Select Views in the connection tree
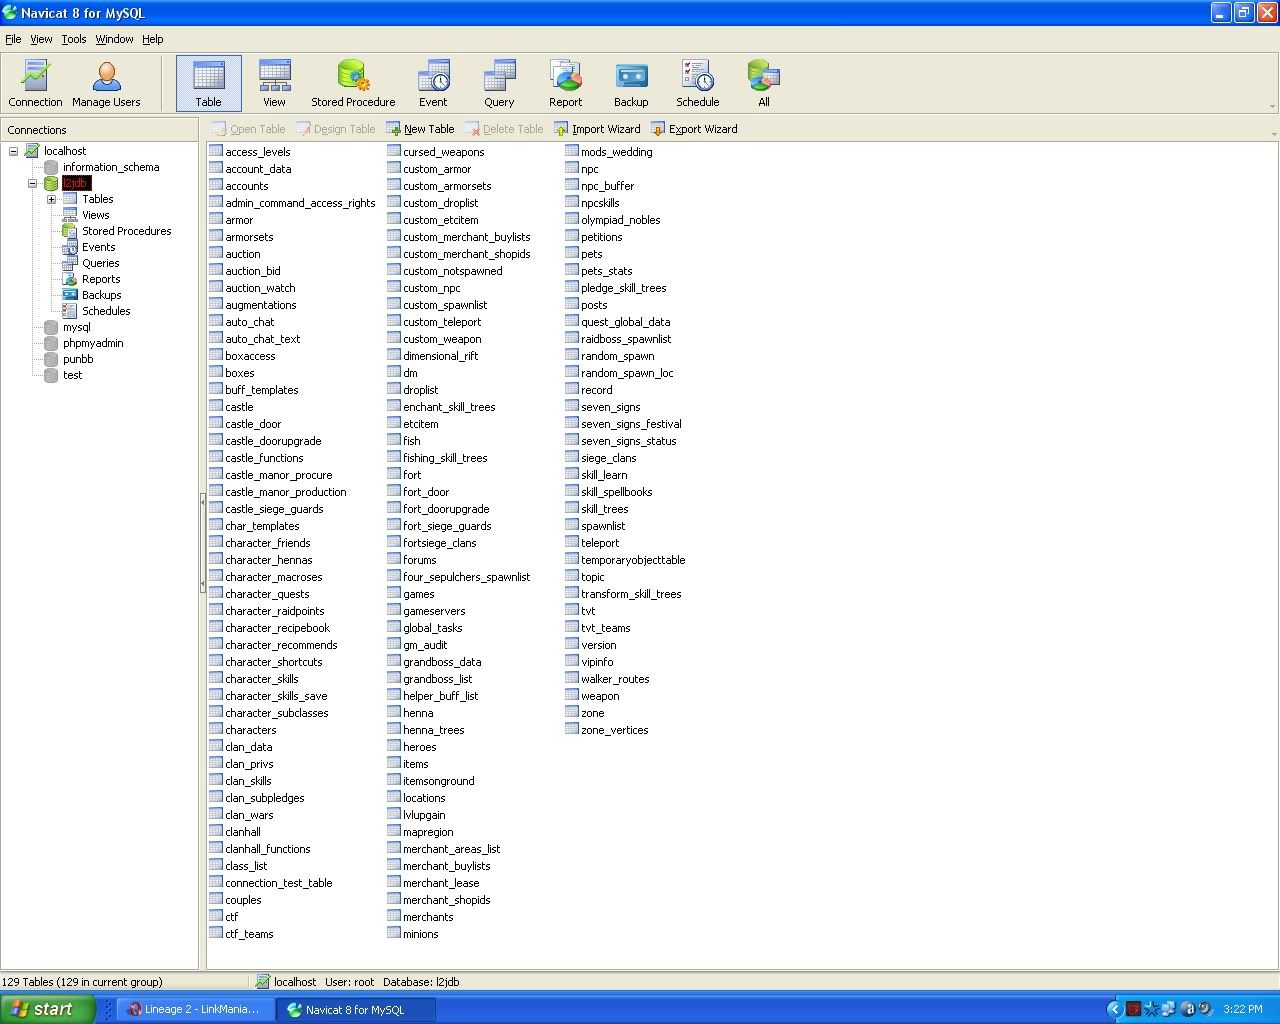1280x1024 pixels. pyautogui.click(x=95, y=215)
